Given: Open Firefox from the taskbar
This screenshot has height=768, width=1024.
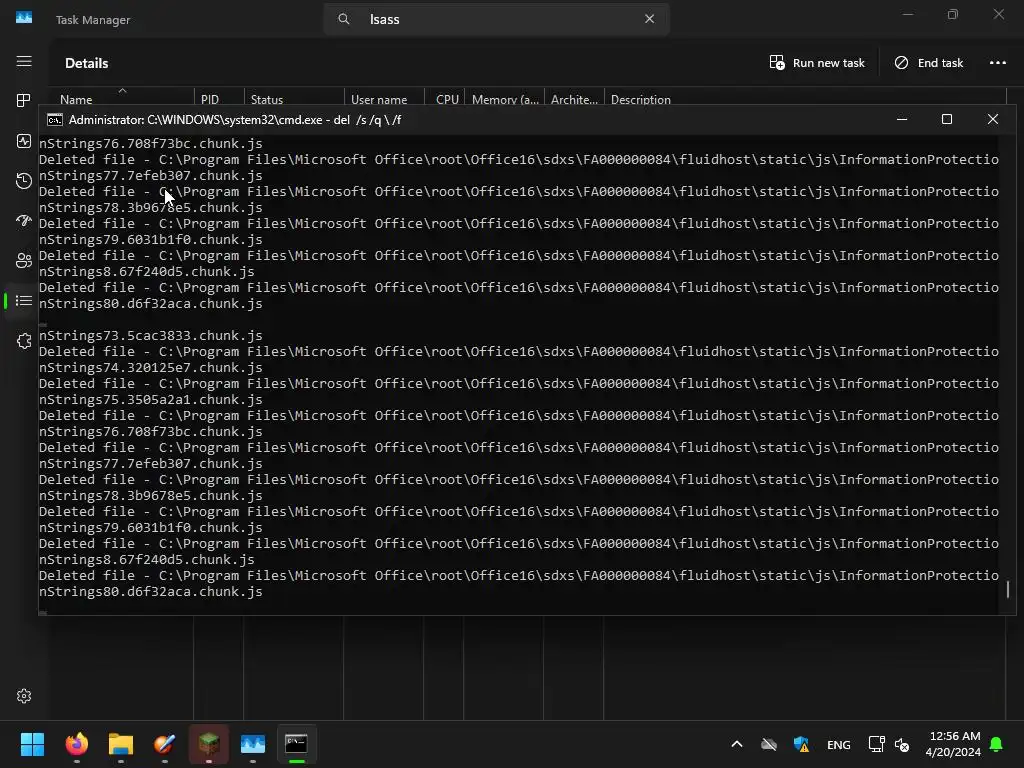Looking at the screenshot, I should tap(77, 744).
